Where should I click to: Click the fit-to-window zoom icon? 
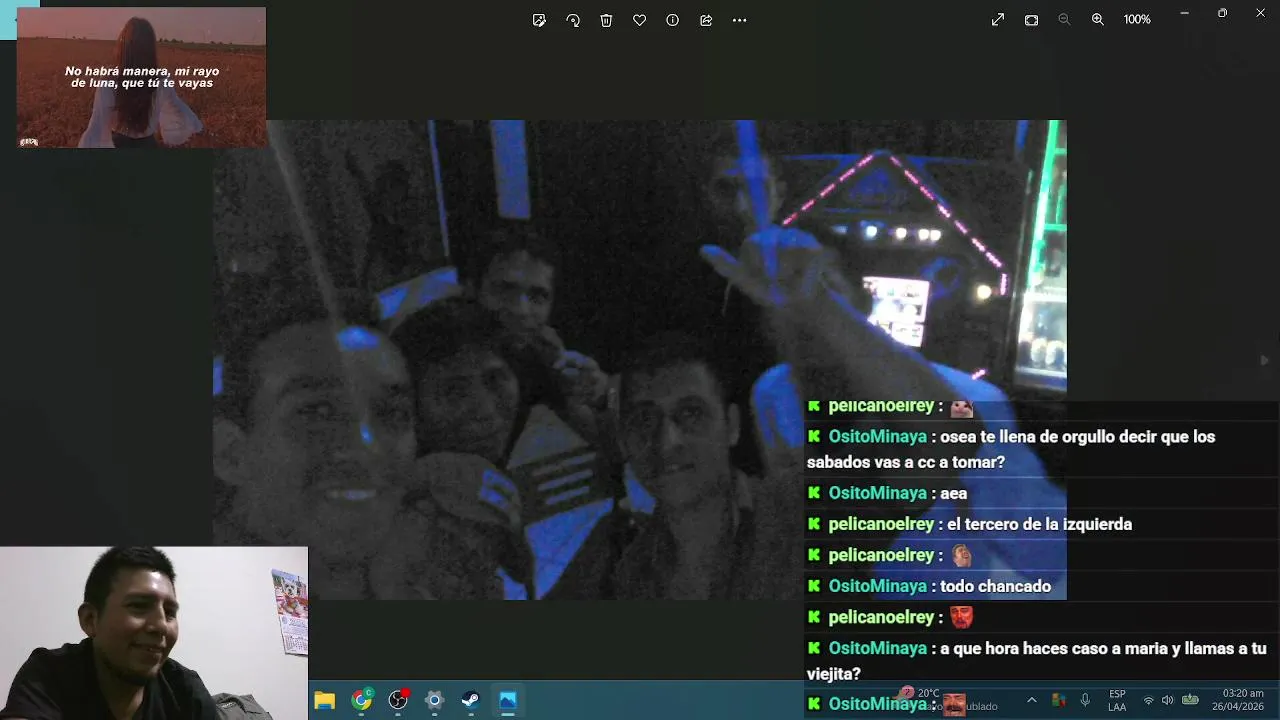coord(1031,20)
